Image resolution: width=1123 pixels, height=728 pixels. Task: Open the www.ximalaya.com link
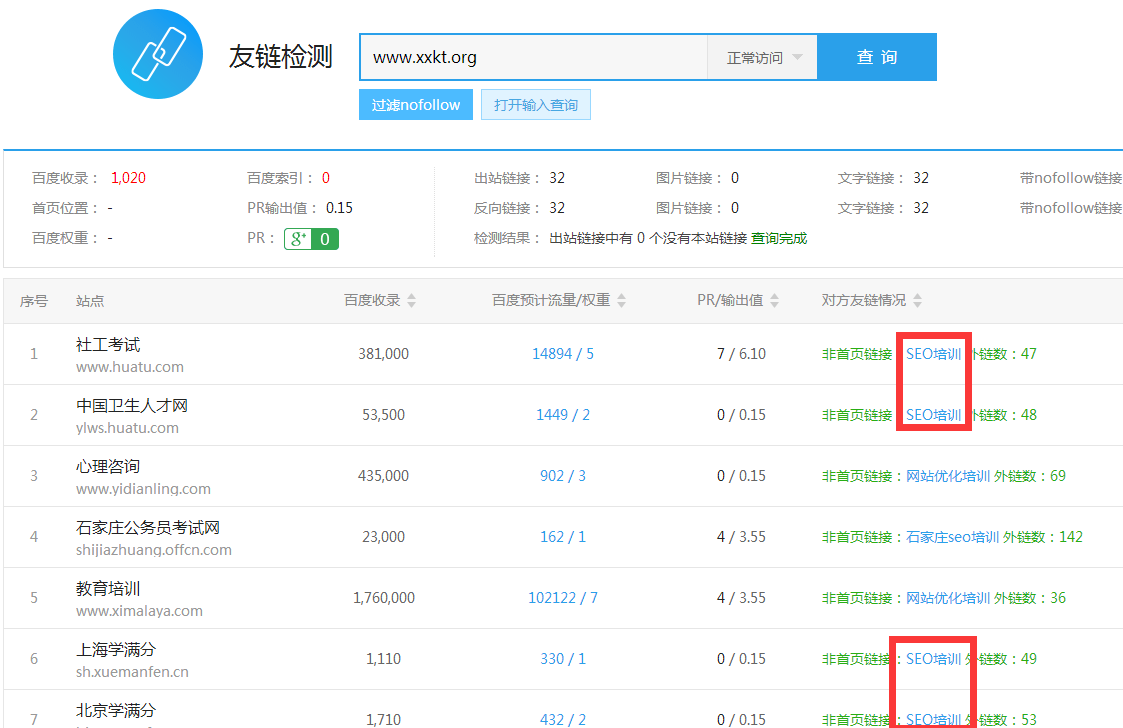click(x=140, y=610)
